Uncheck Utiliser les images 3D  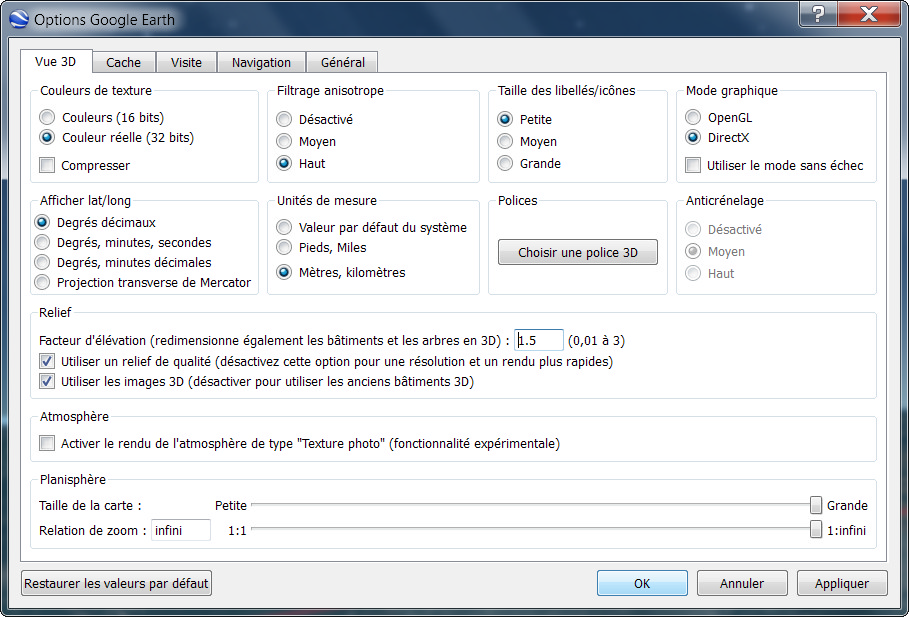47,382
